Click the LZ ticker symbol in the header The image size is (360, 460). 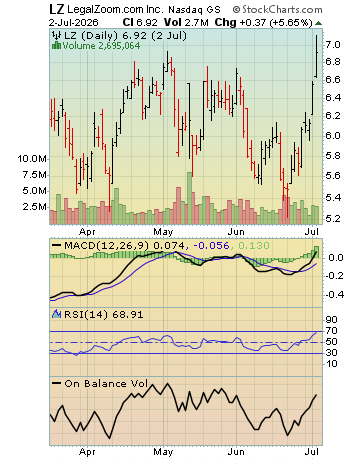tap(56, 10)
